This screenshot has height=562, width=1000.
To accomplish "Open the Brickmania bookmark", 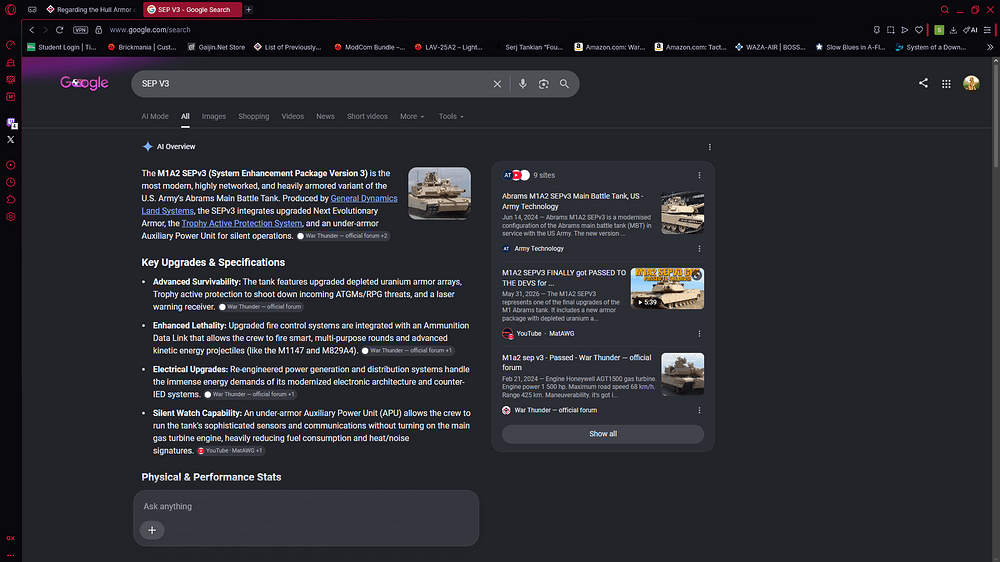I will point(142,47).
